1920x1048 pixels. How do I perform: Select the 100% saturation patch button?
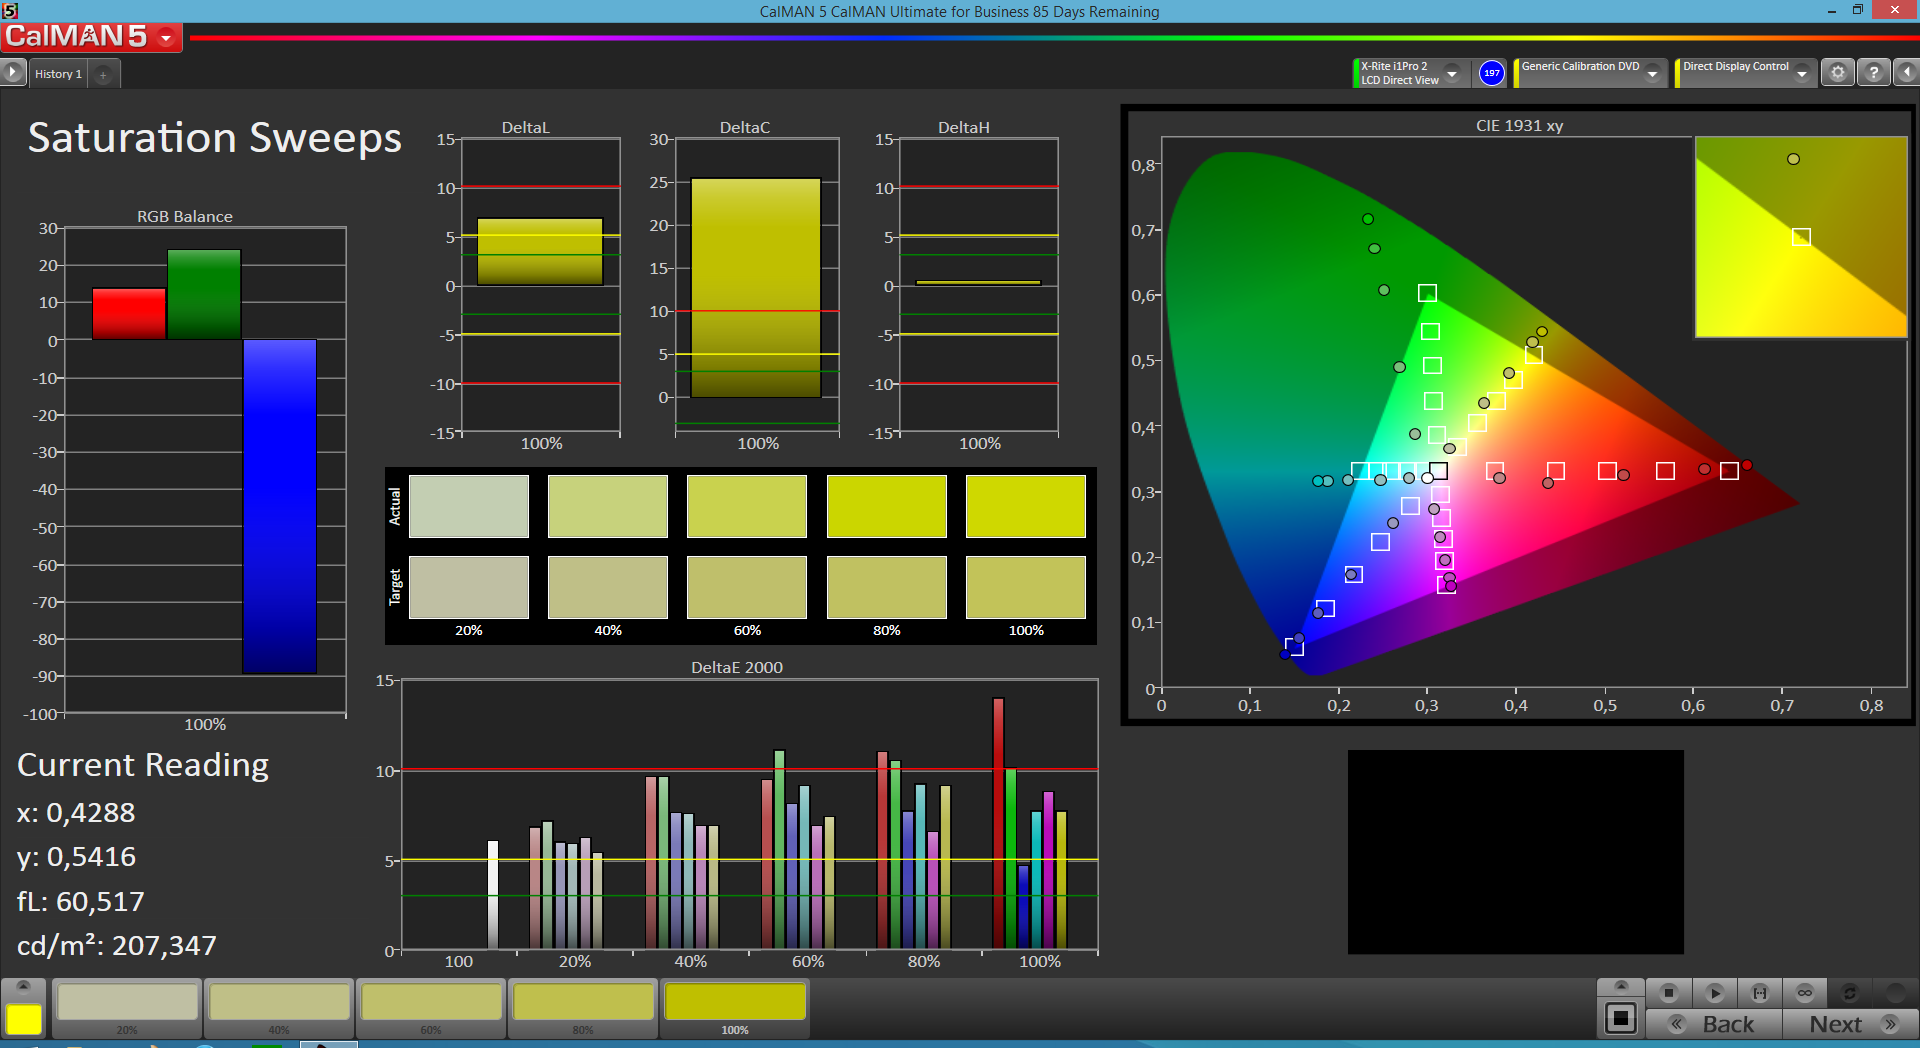point(735,1008)
